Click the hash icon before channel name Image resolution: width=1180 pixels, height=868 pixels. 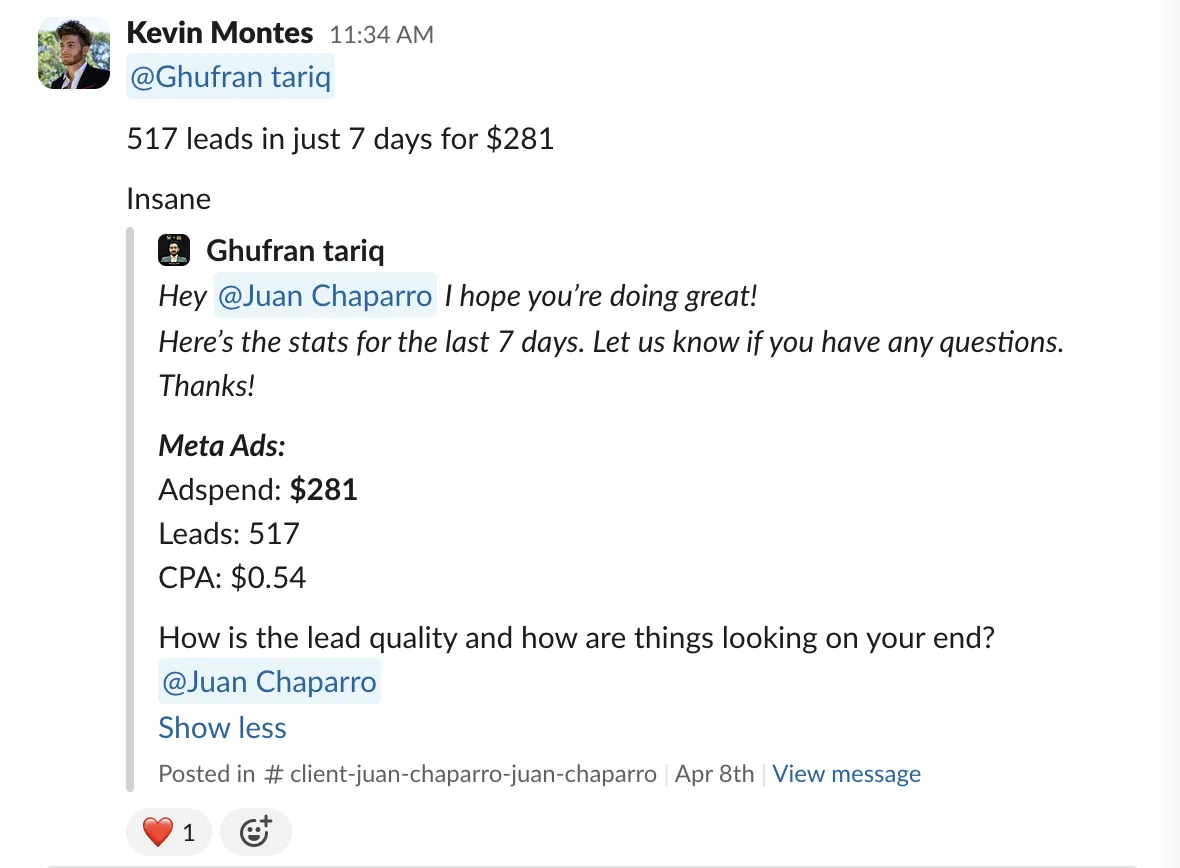(x=273, y=774)
